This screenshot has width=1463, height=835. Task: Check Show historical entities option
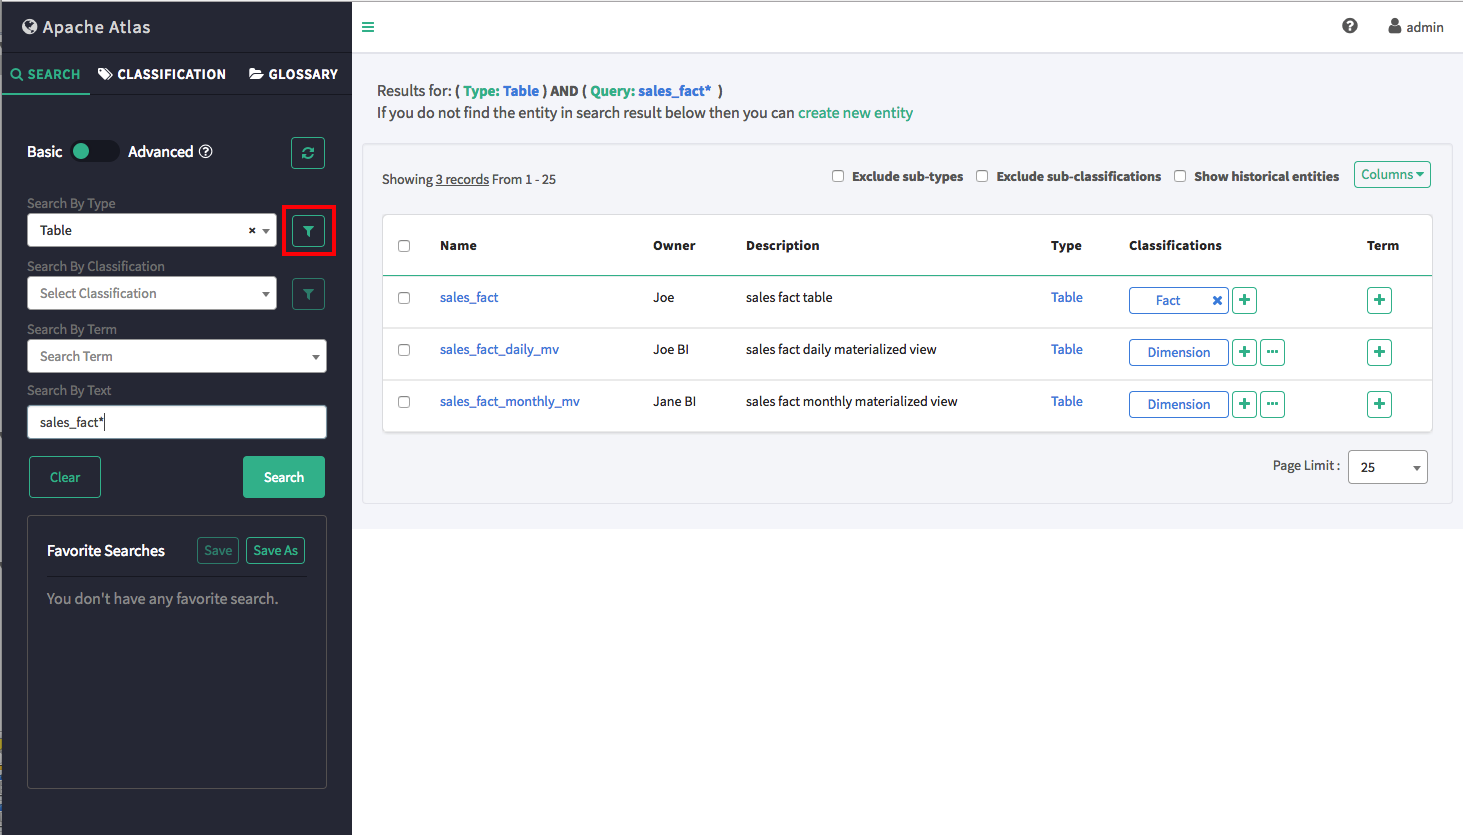tap(1180, 176)
